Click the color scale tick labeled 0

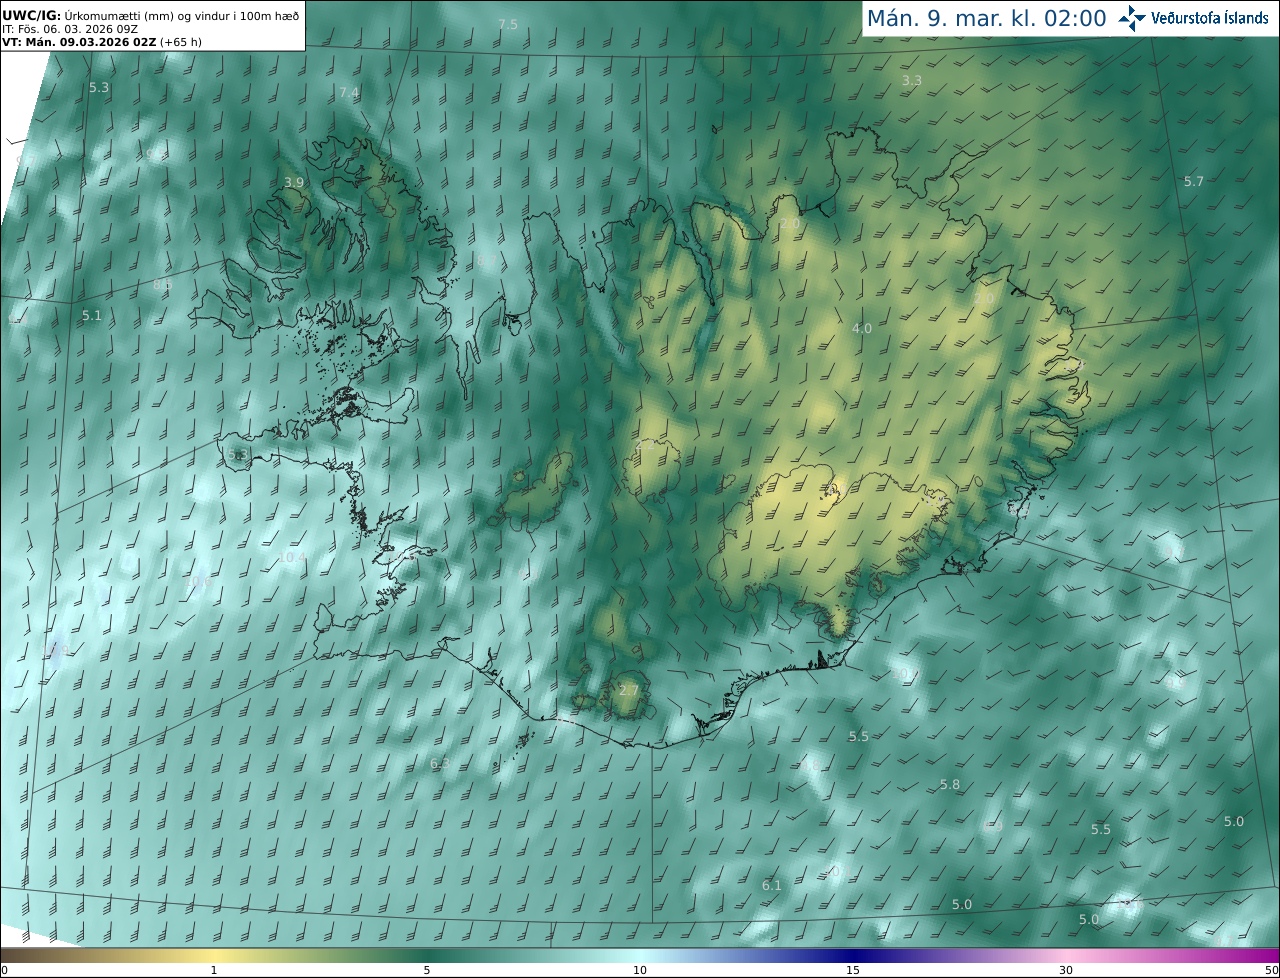4,970
